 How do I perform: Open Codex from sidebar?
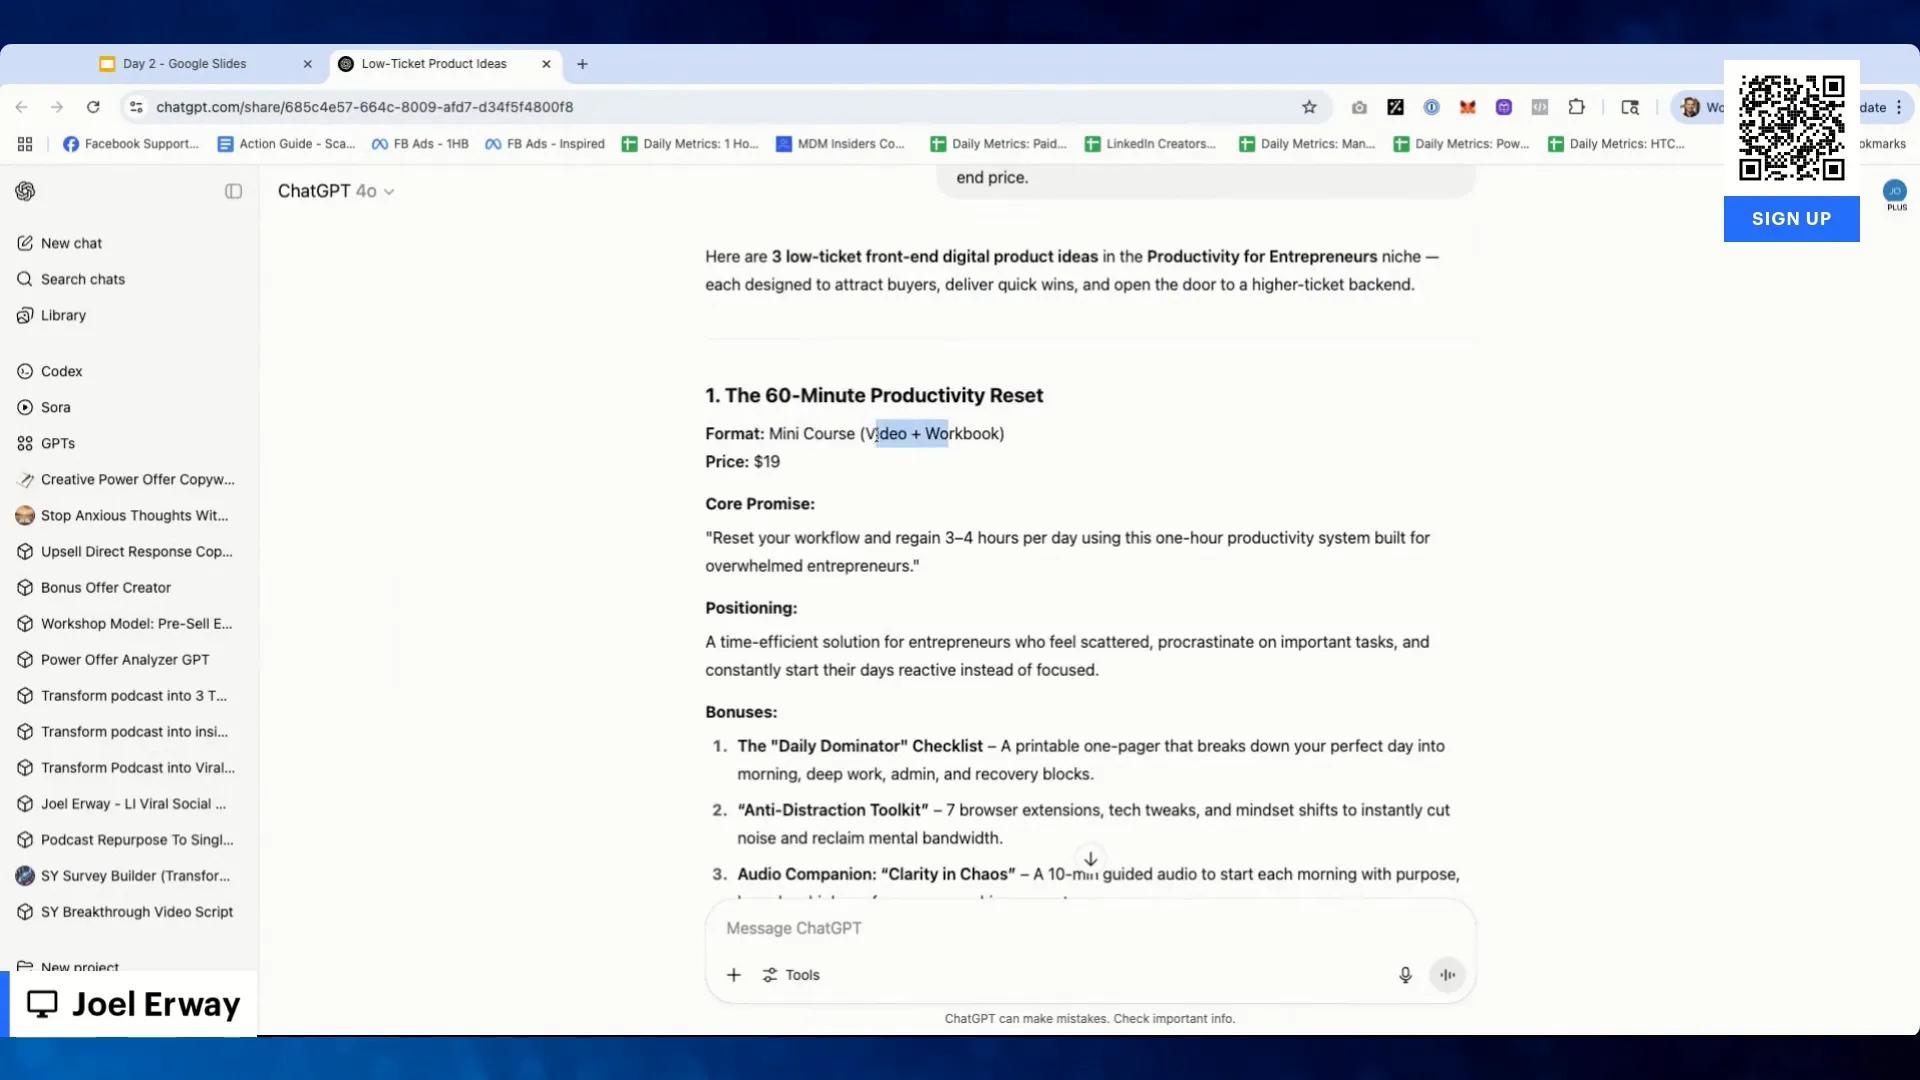pos(61,371)
